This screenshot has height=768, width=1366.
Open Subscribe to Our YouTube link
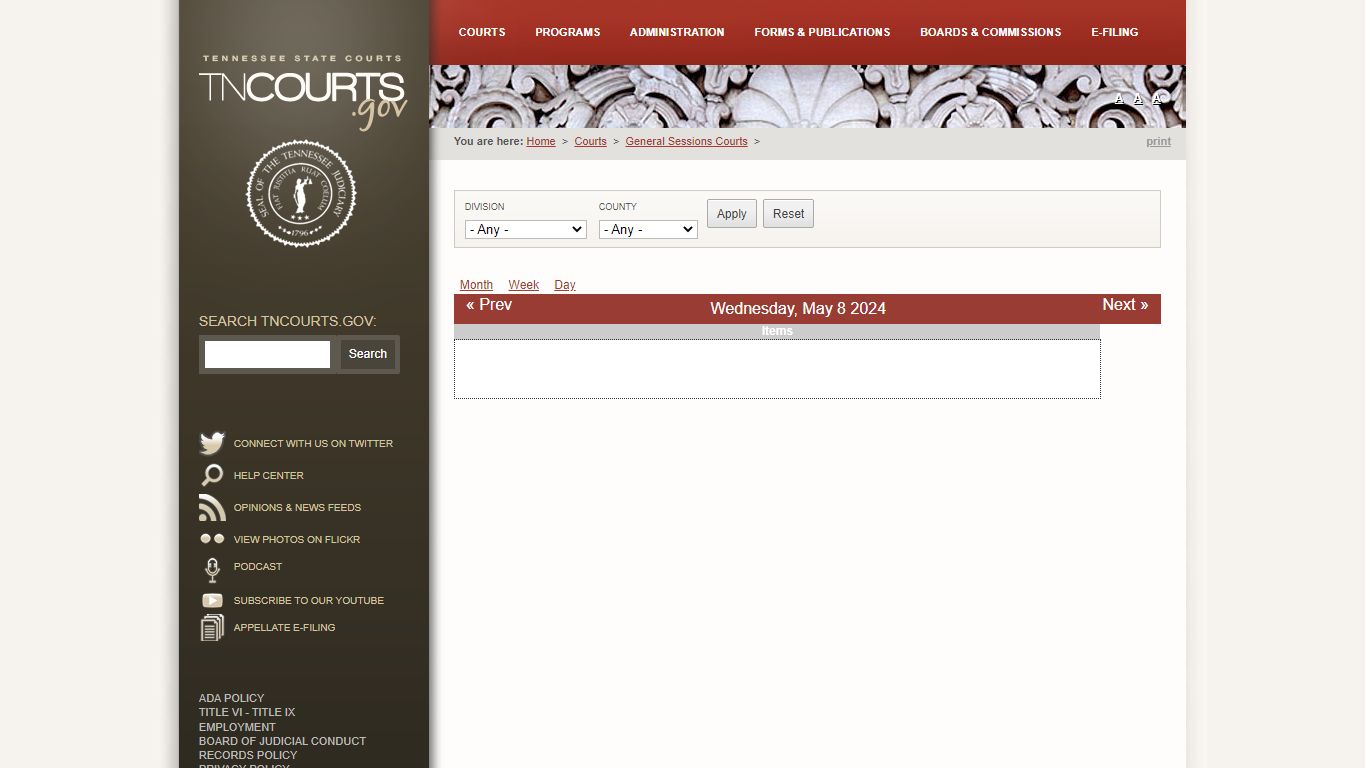(309, 601)
